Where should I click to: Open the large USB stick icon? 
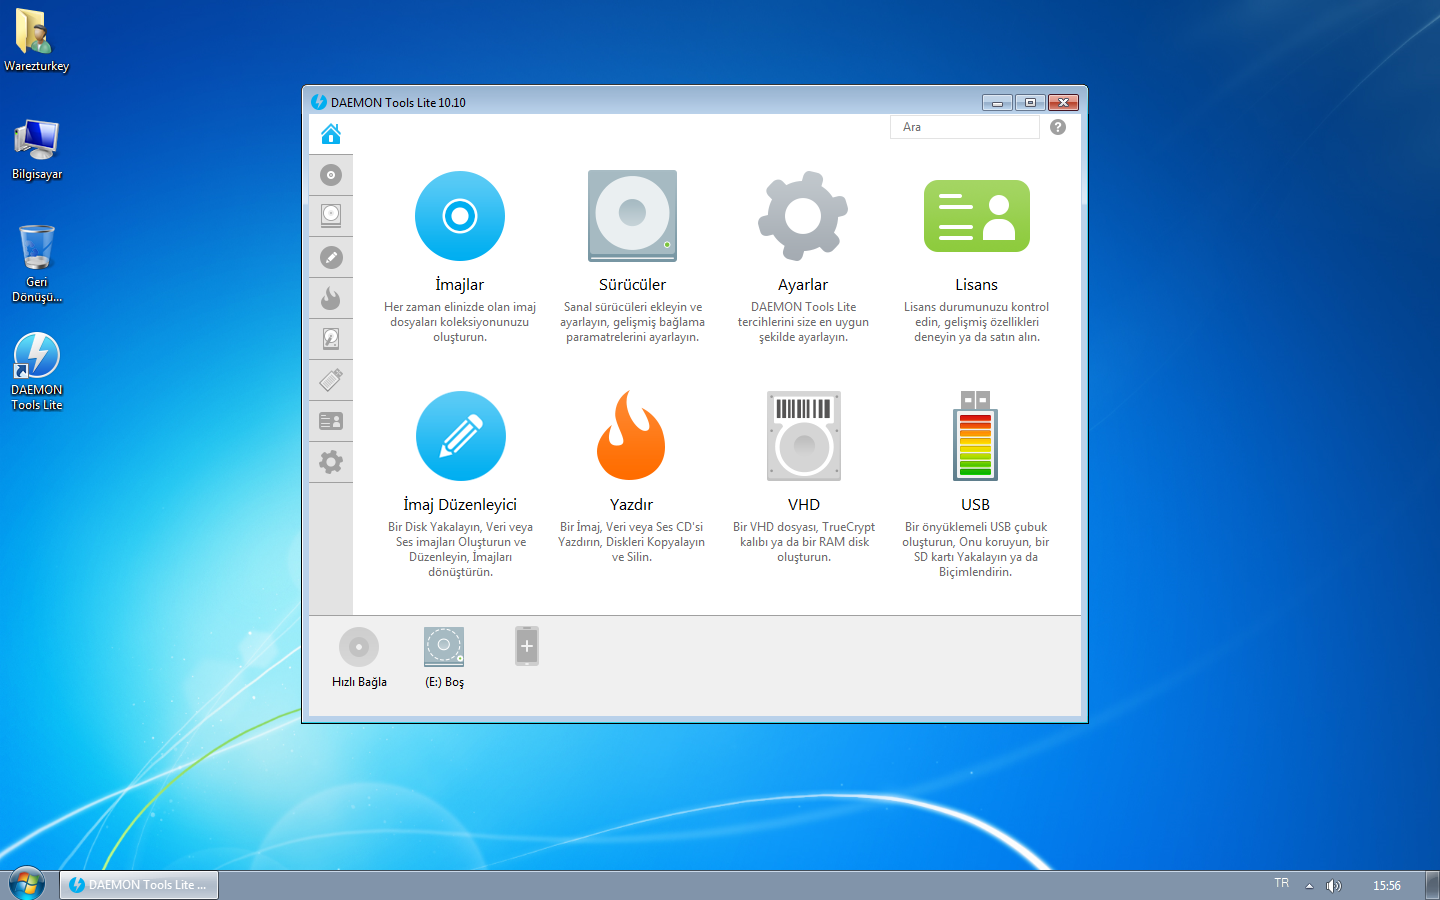coord(975,436)
